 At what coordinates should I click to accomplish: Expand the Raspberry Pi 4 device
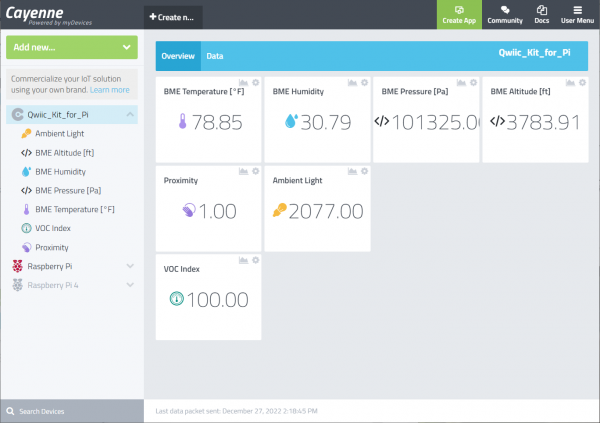130,285
